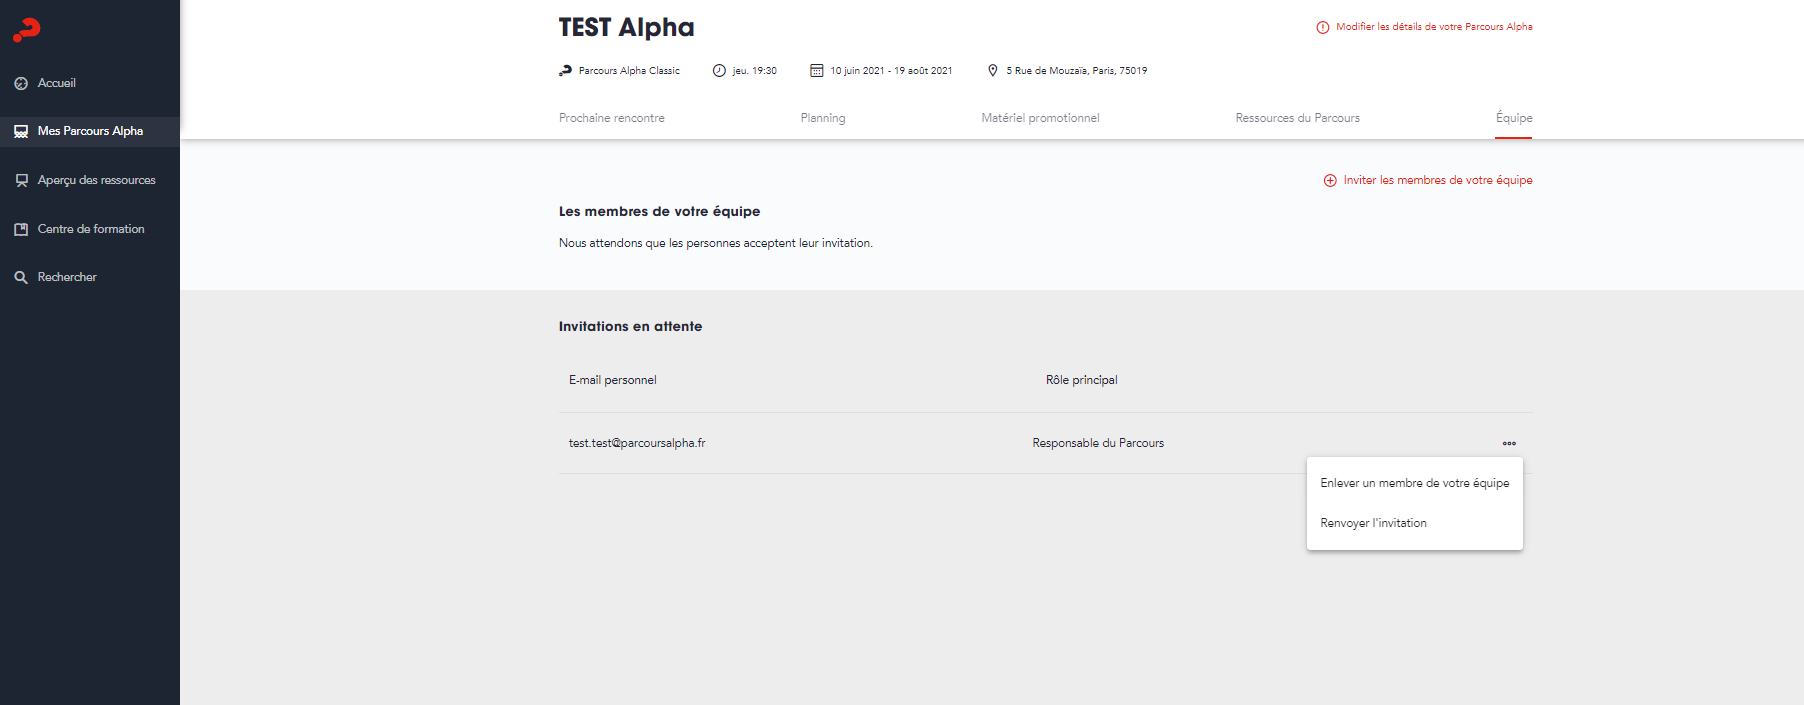Click the address 5 Rue de Mouzaïa text
Viewport: 1804px width, 705px height.
(x=1077, y=71)
